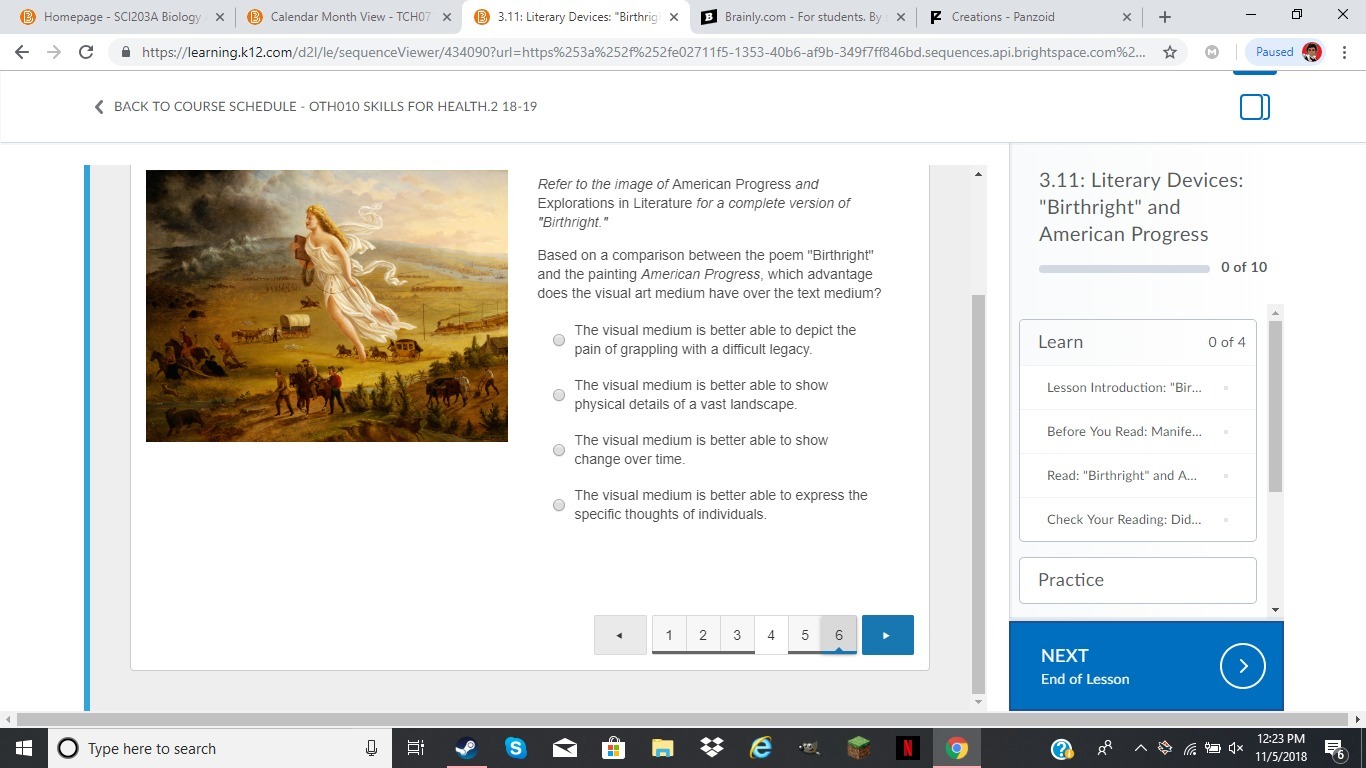Click the 'Type here to search' box

pyautogui.click(x=220, y=748)
